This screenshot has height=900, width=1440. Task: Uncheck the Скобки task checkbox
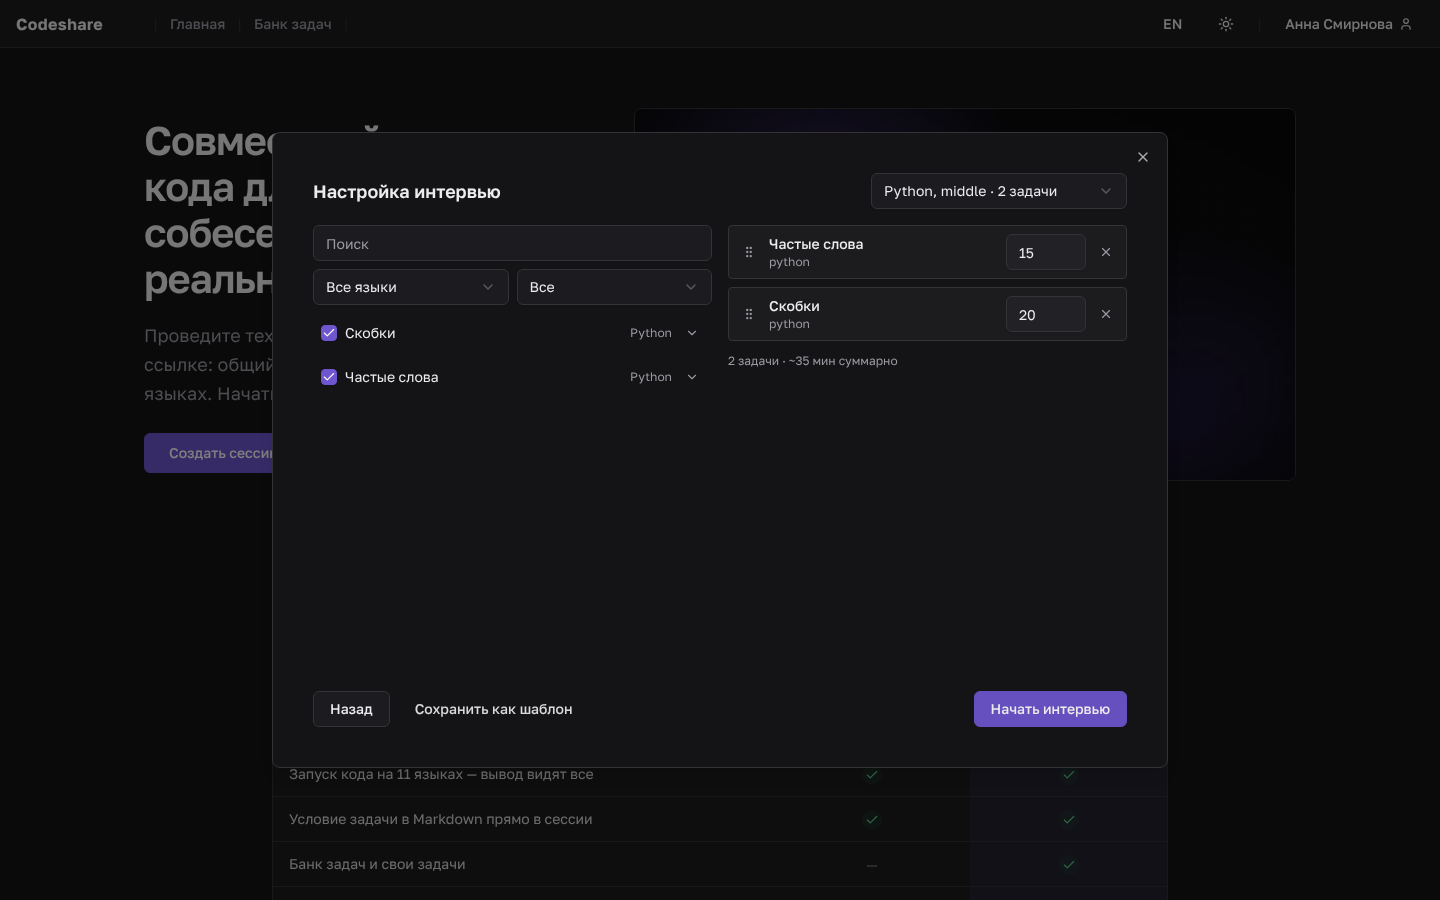pyautogui.click(x=329, y=333)
